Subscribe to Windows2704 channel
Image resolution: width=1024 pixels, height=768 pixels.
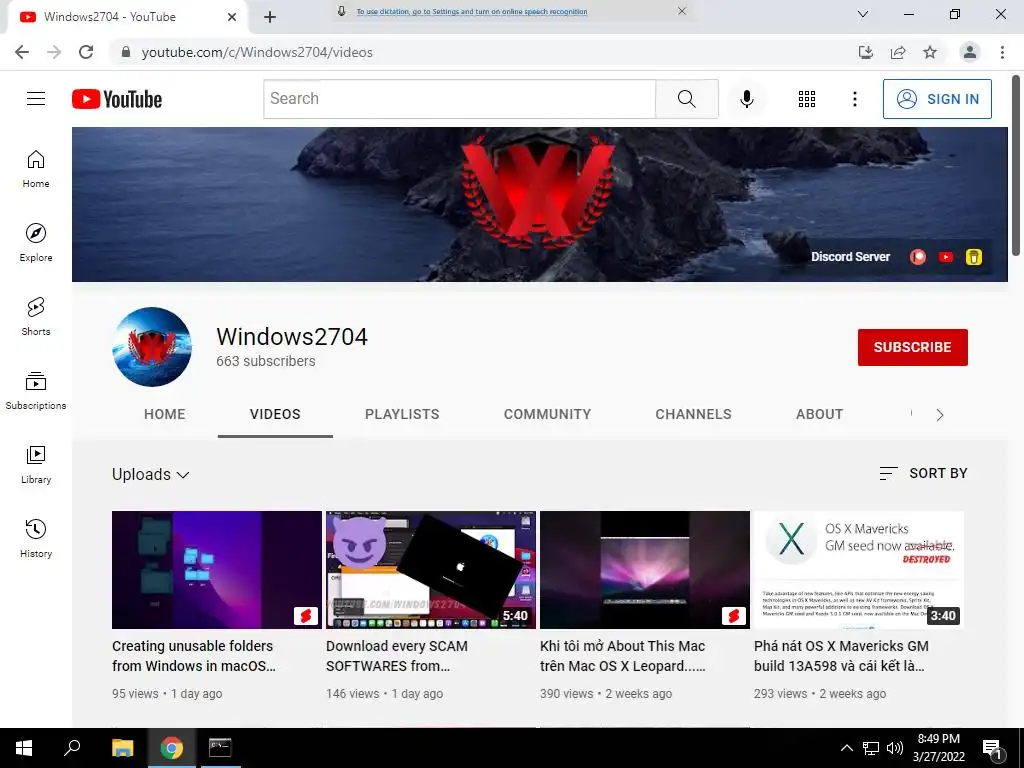912,347
